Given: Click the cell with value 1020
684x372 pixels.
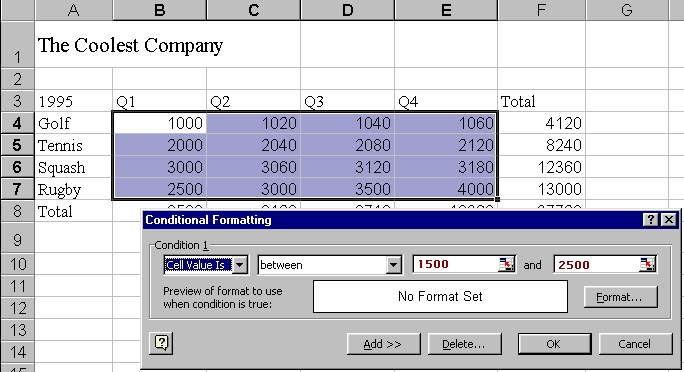Looking at the screenshot, I should (x=253, y=123).
